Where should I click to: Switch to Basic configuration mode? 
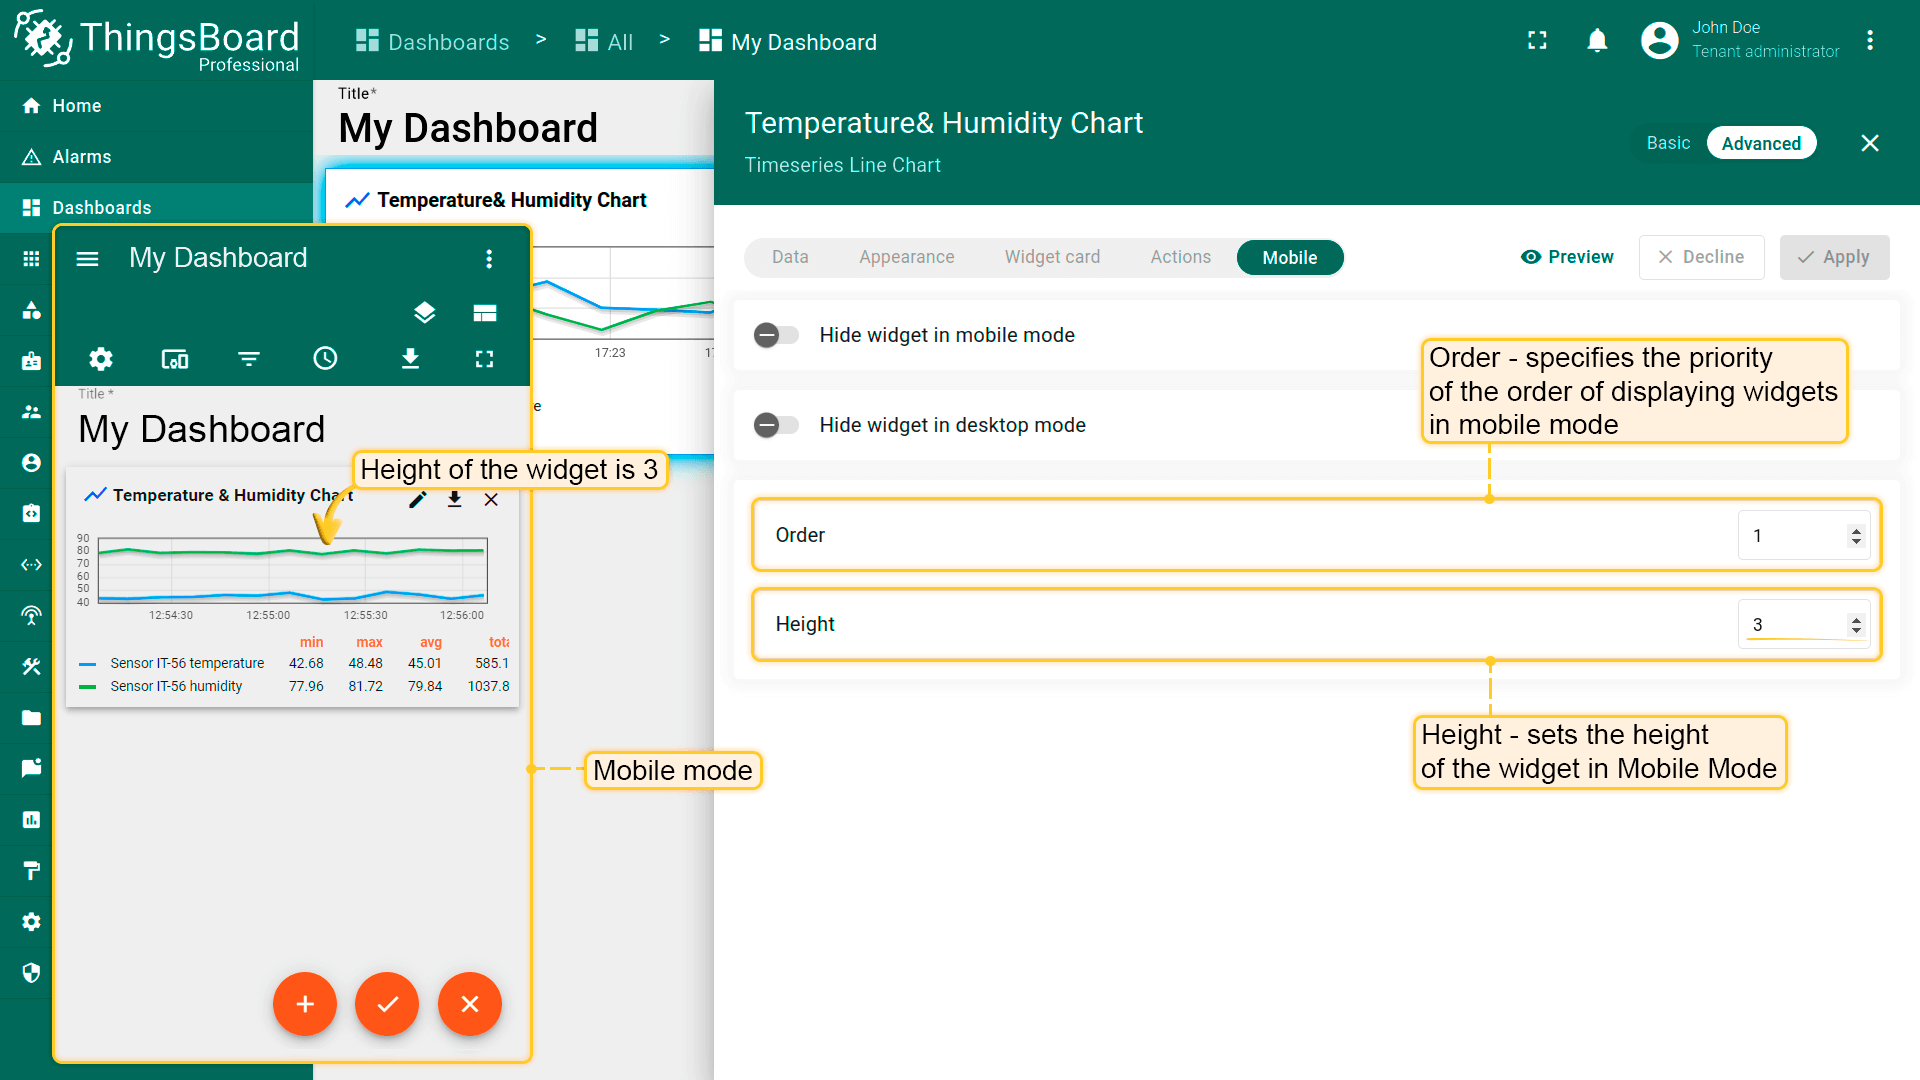click(x=1668, y=143)
